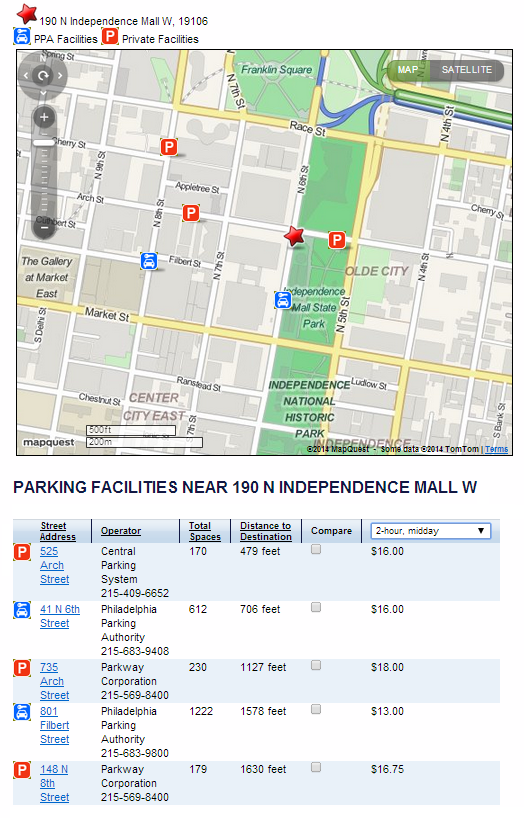
Task: Click the private icon in the 148 N 8th Street row
Action: tap(22, 769)
